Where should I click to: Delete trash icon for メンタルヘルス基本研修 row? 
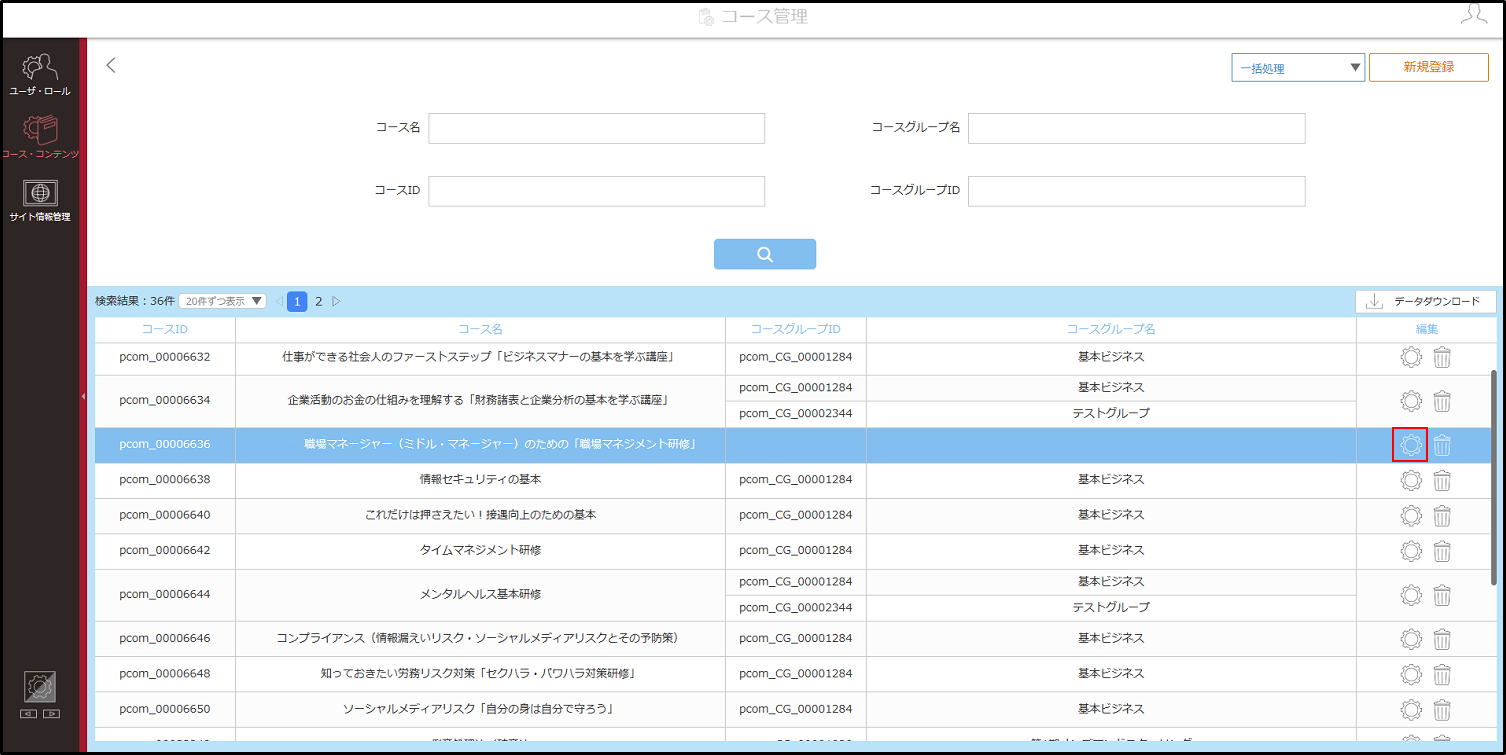(1442, 595)
